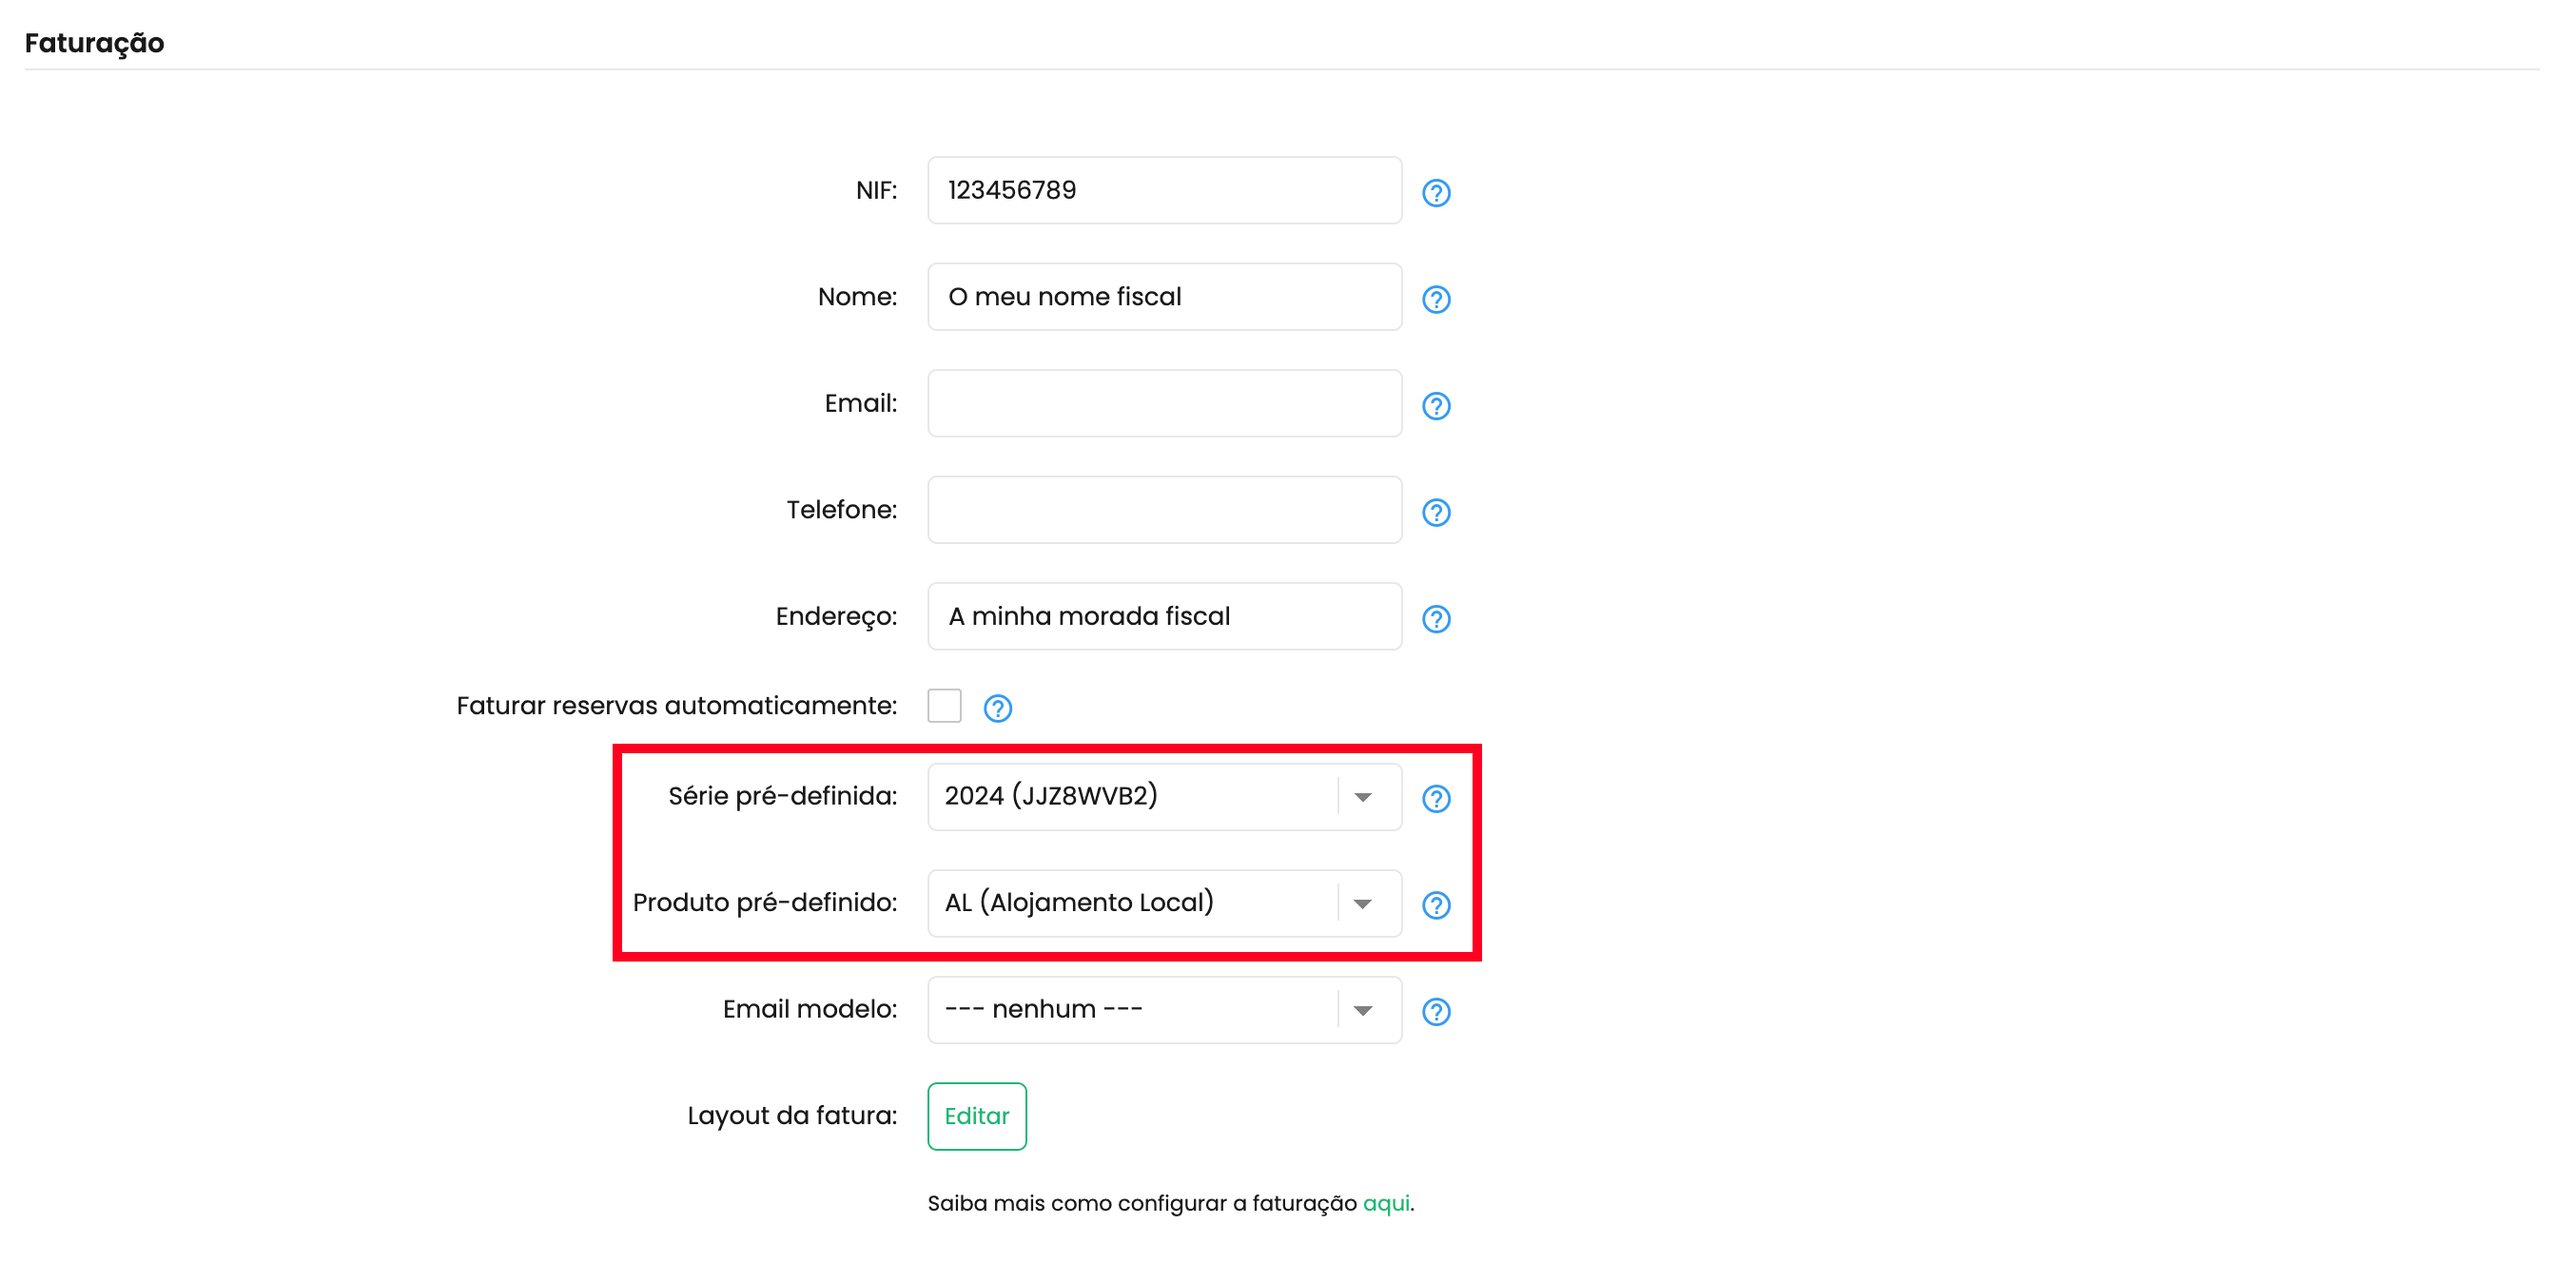Show help for Telefone field
The height and width of the screenshot is (1263, 2576).
pyautogui.click(x=1436, y=512)
